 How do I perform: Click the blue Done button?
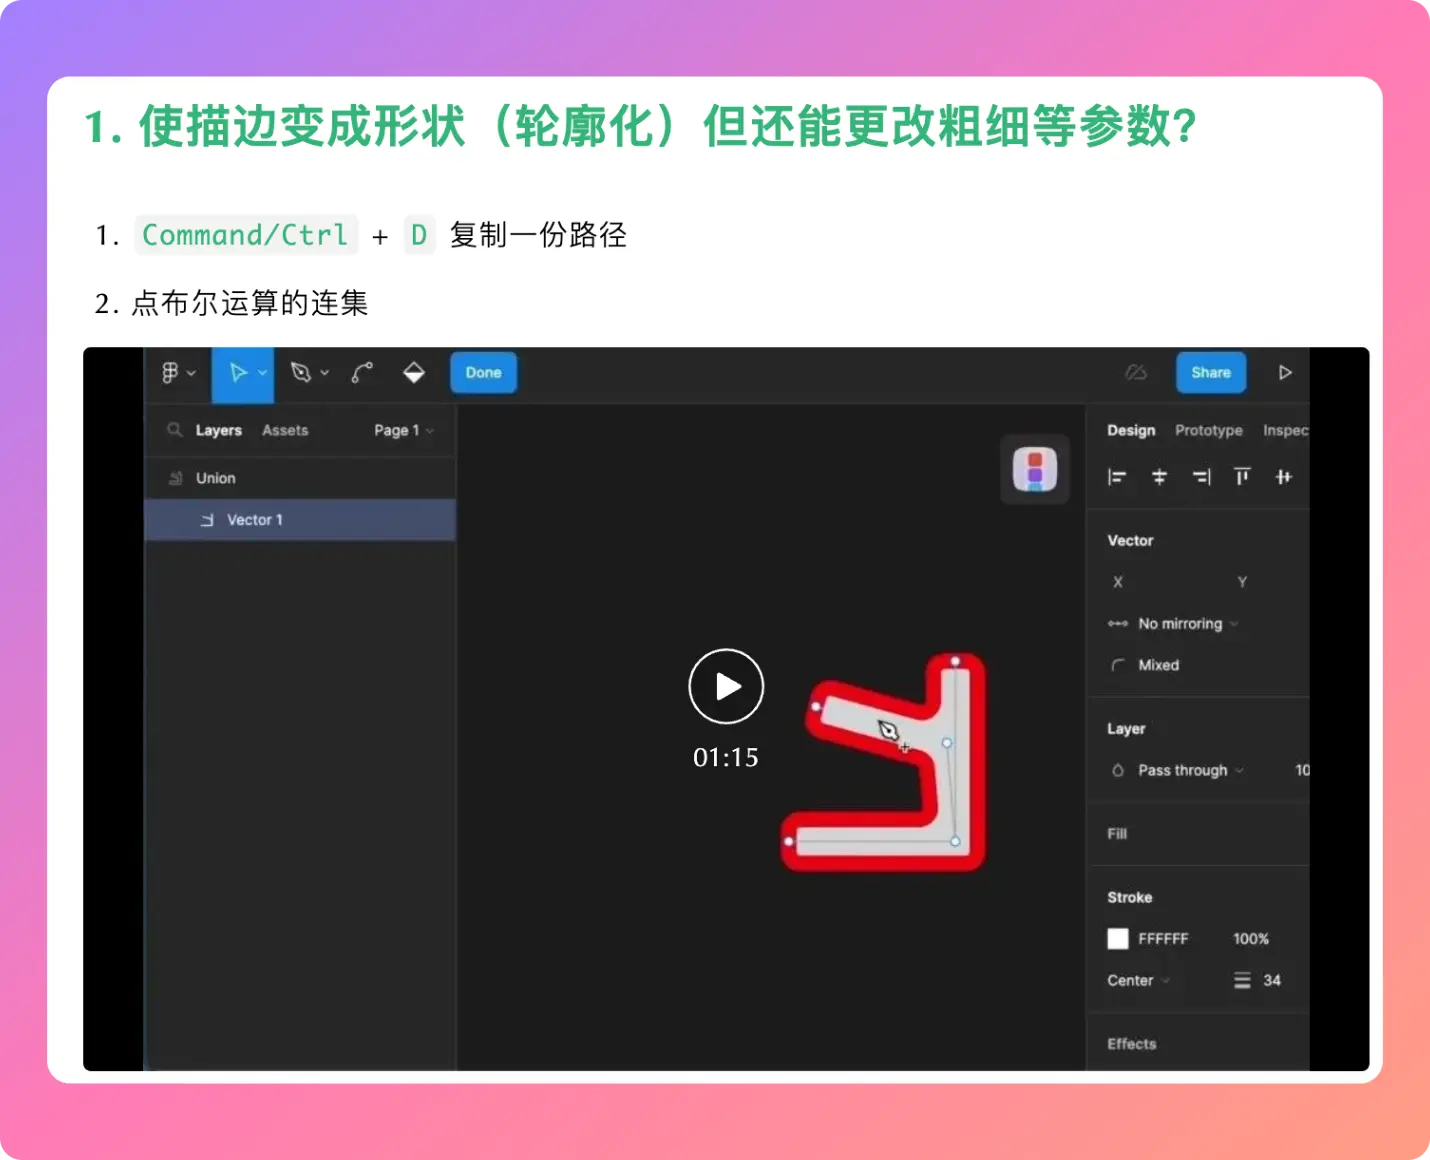[x=483, y=373]
